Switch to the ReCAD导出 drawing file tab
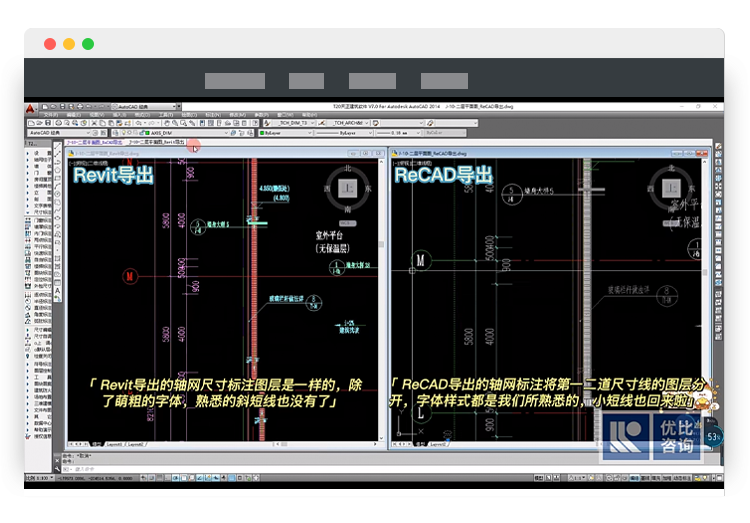The image size is (750, 523). [95, 142]
